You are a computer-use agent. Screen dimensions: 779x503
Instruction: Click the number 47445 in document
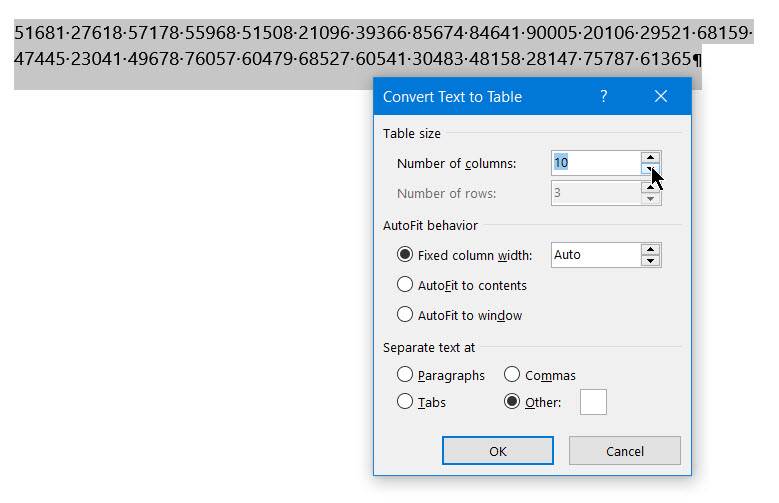[x=40, y=59]
